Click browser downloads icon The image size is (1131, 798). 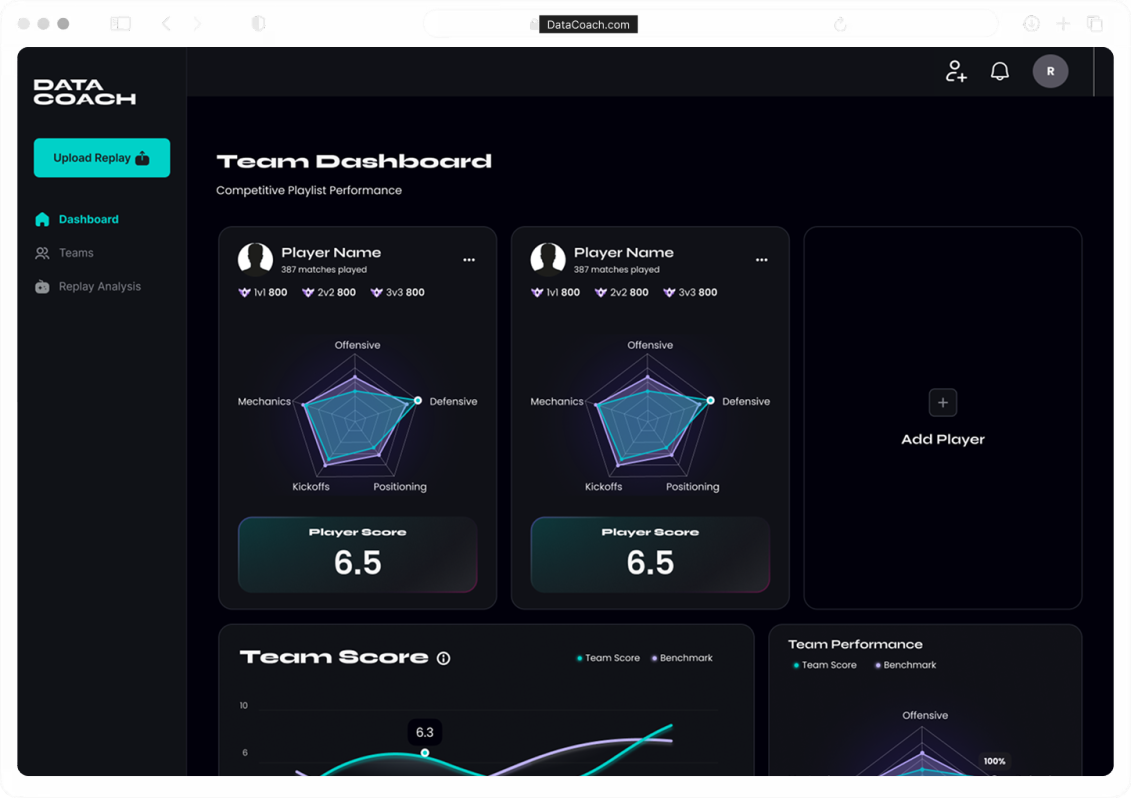tap(1031, 24)
